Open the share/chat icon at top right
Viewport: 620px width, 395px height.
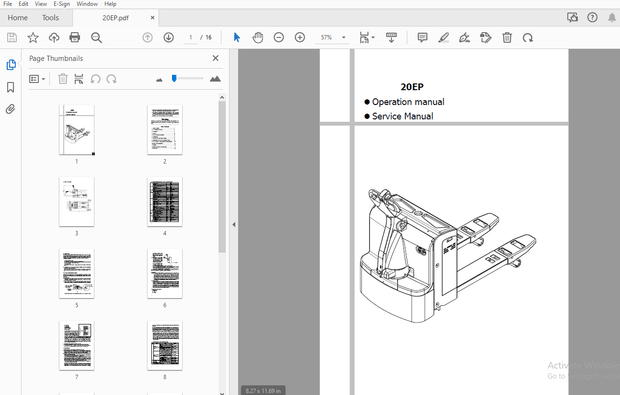(572, 17)
